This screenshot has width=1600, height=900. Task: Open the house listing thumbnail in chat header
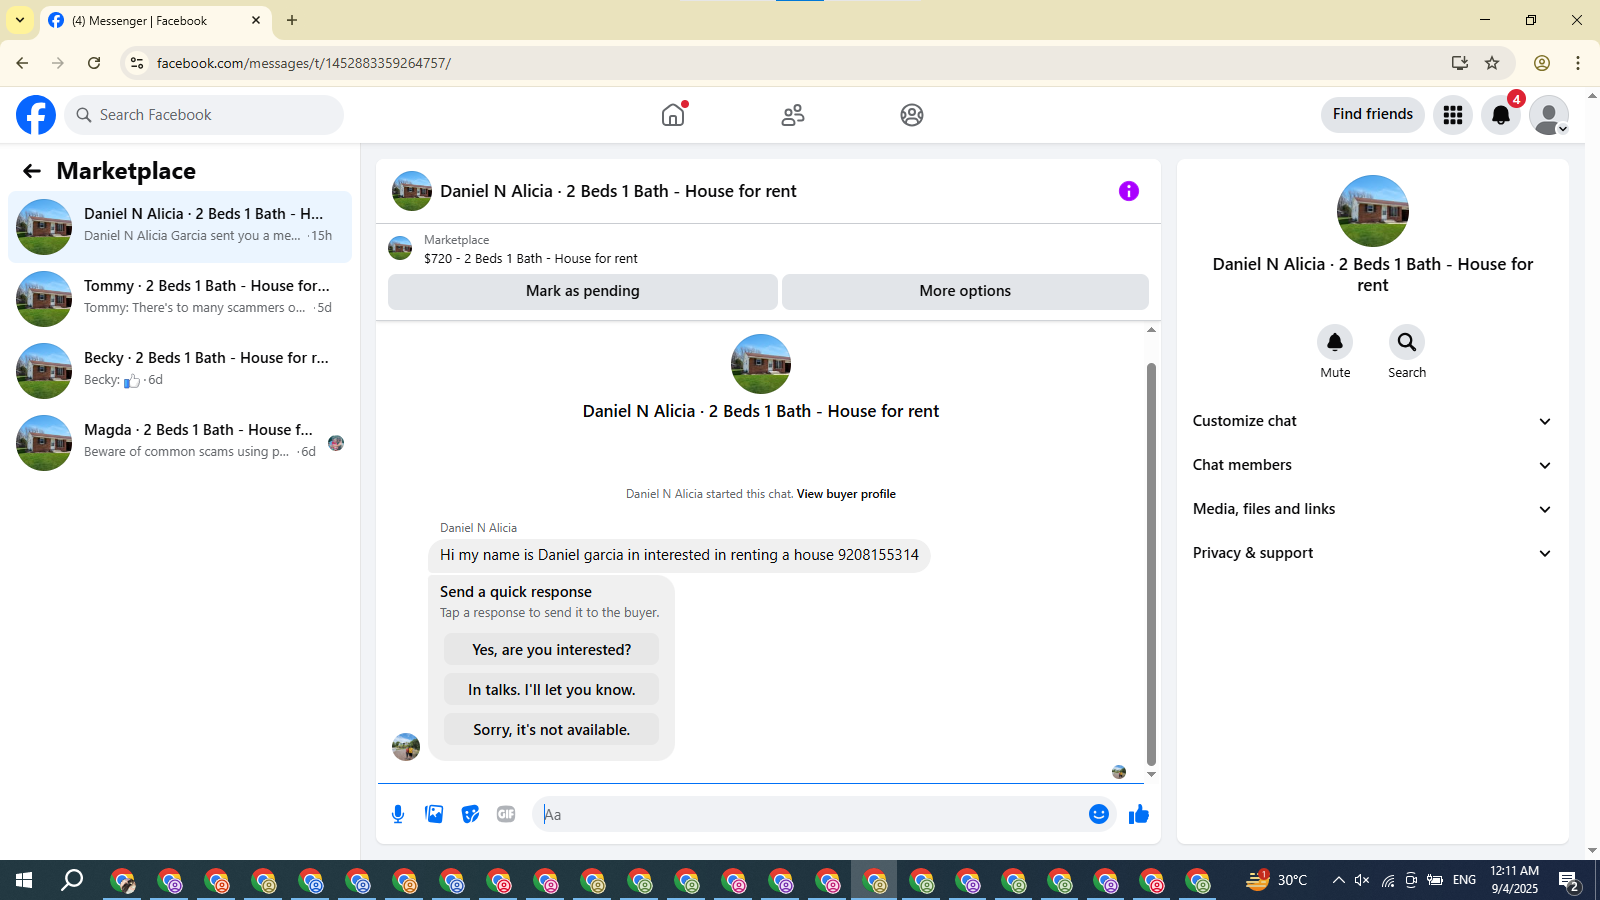coord(412,191)
